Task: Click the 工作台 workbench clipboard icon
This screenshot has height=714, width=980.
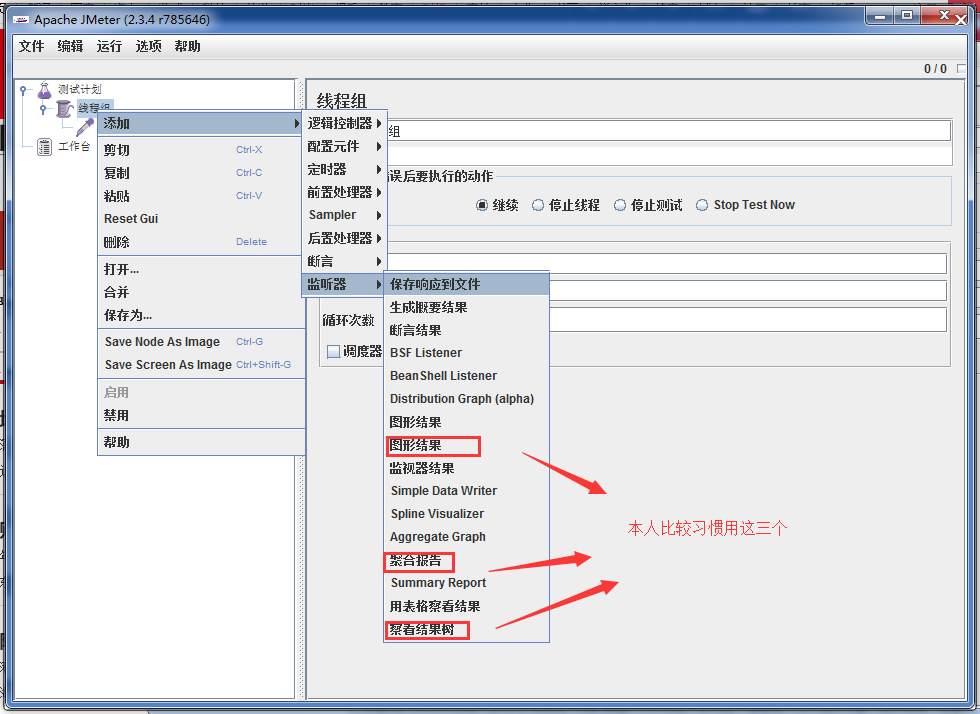Action: coord(44,147)
